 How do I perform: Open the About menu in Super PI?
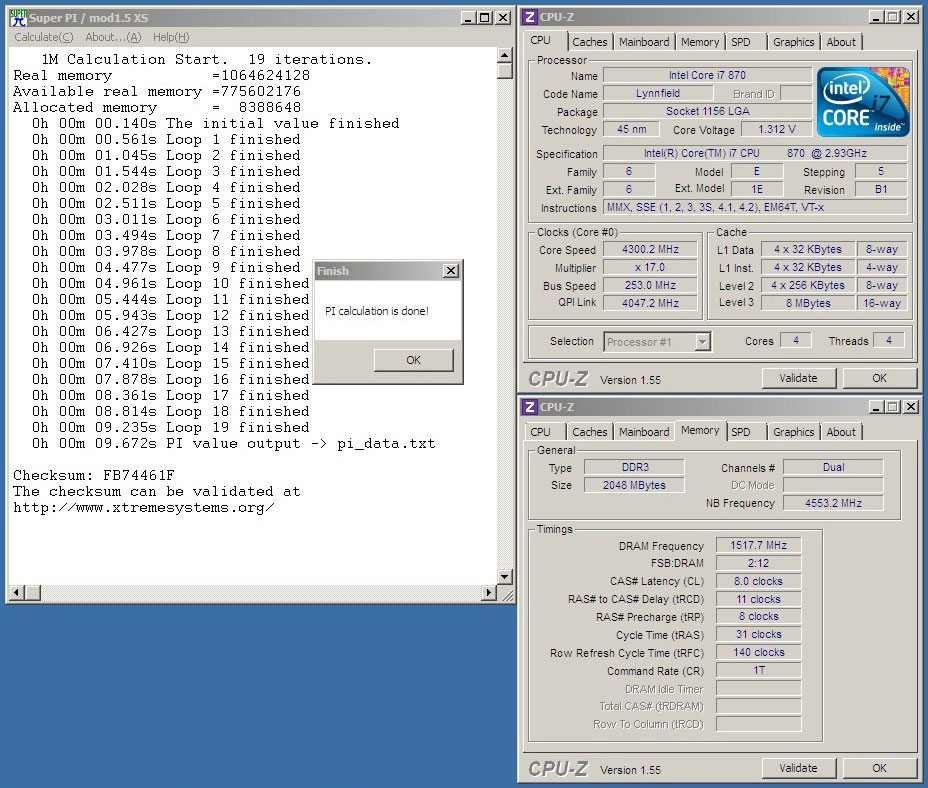coord(113,37)
